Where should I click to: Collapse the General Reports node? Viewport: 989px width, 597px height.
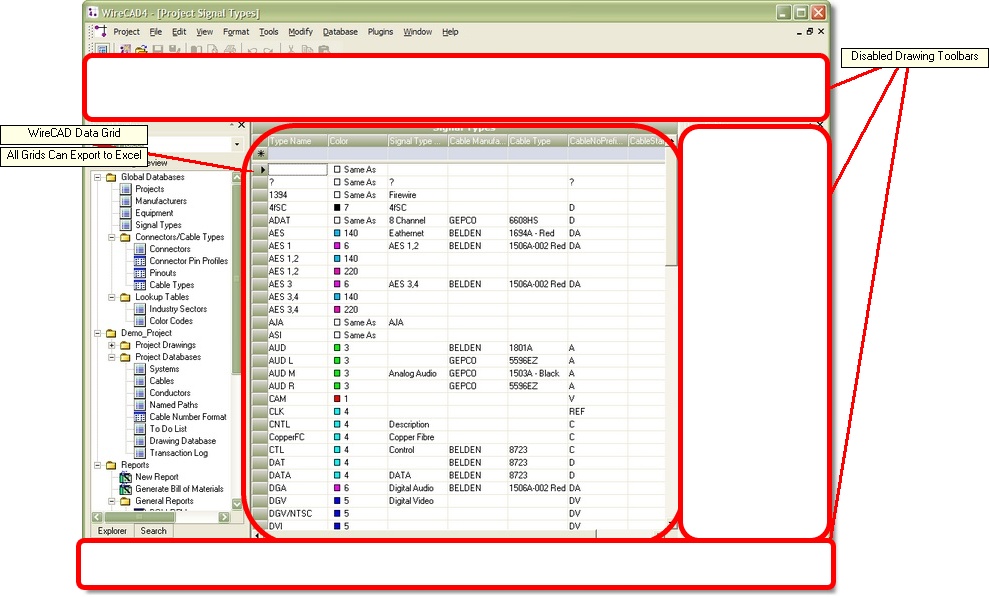coord(112,501)
